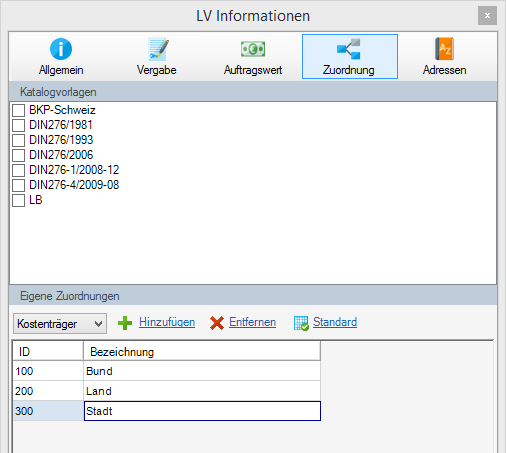Select the Bund cell
The height and width of the screenshot is (453, 506).
pyautogui.click(x=202, y=371)
